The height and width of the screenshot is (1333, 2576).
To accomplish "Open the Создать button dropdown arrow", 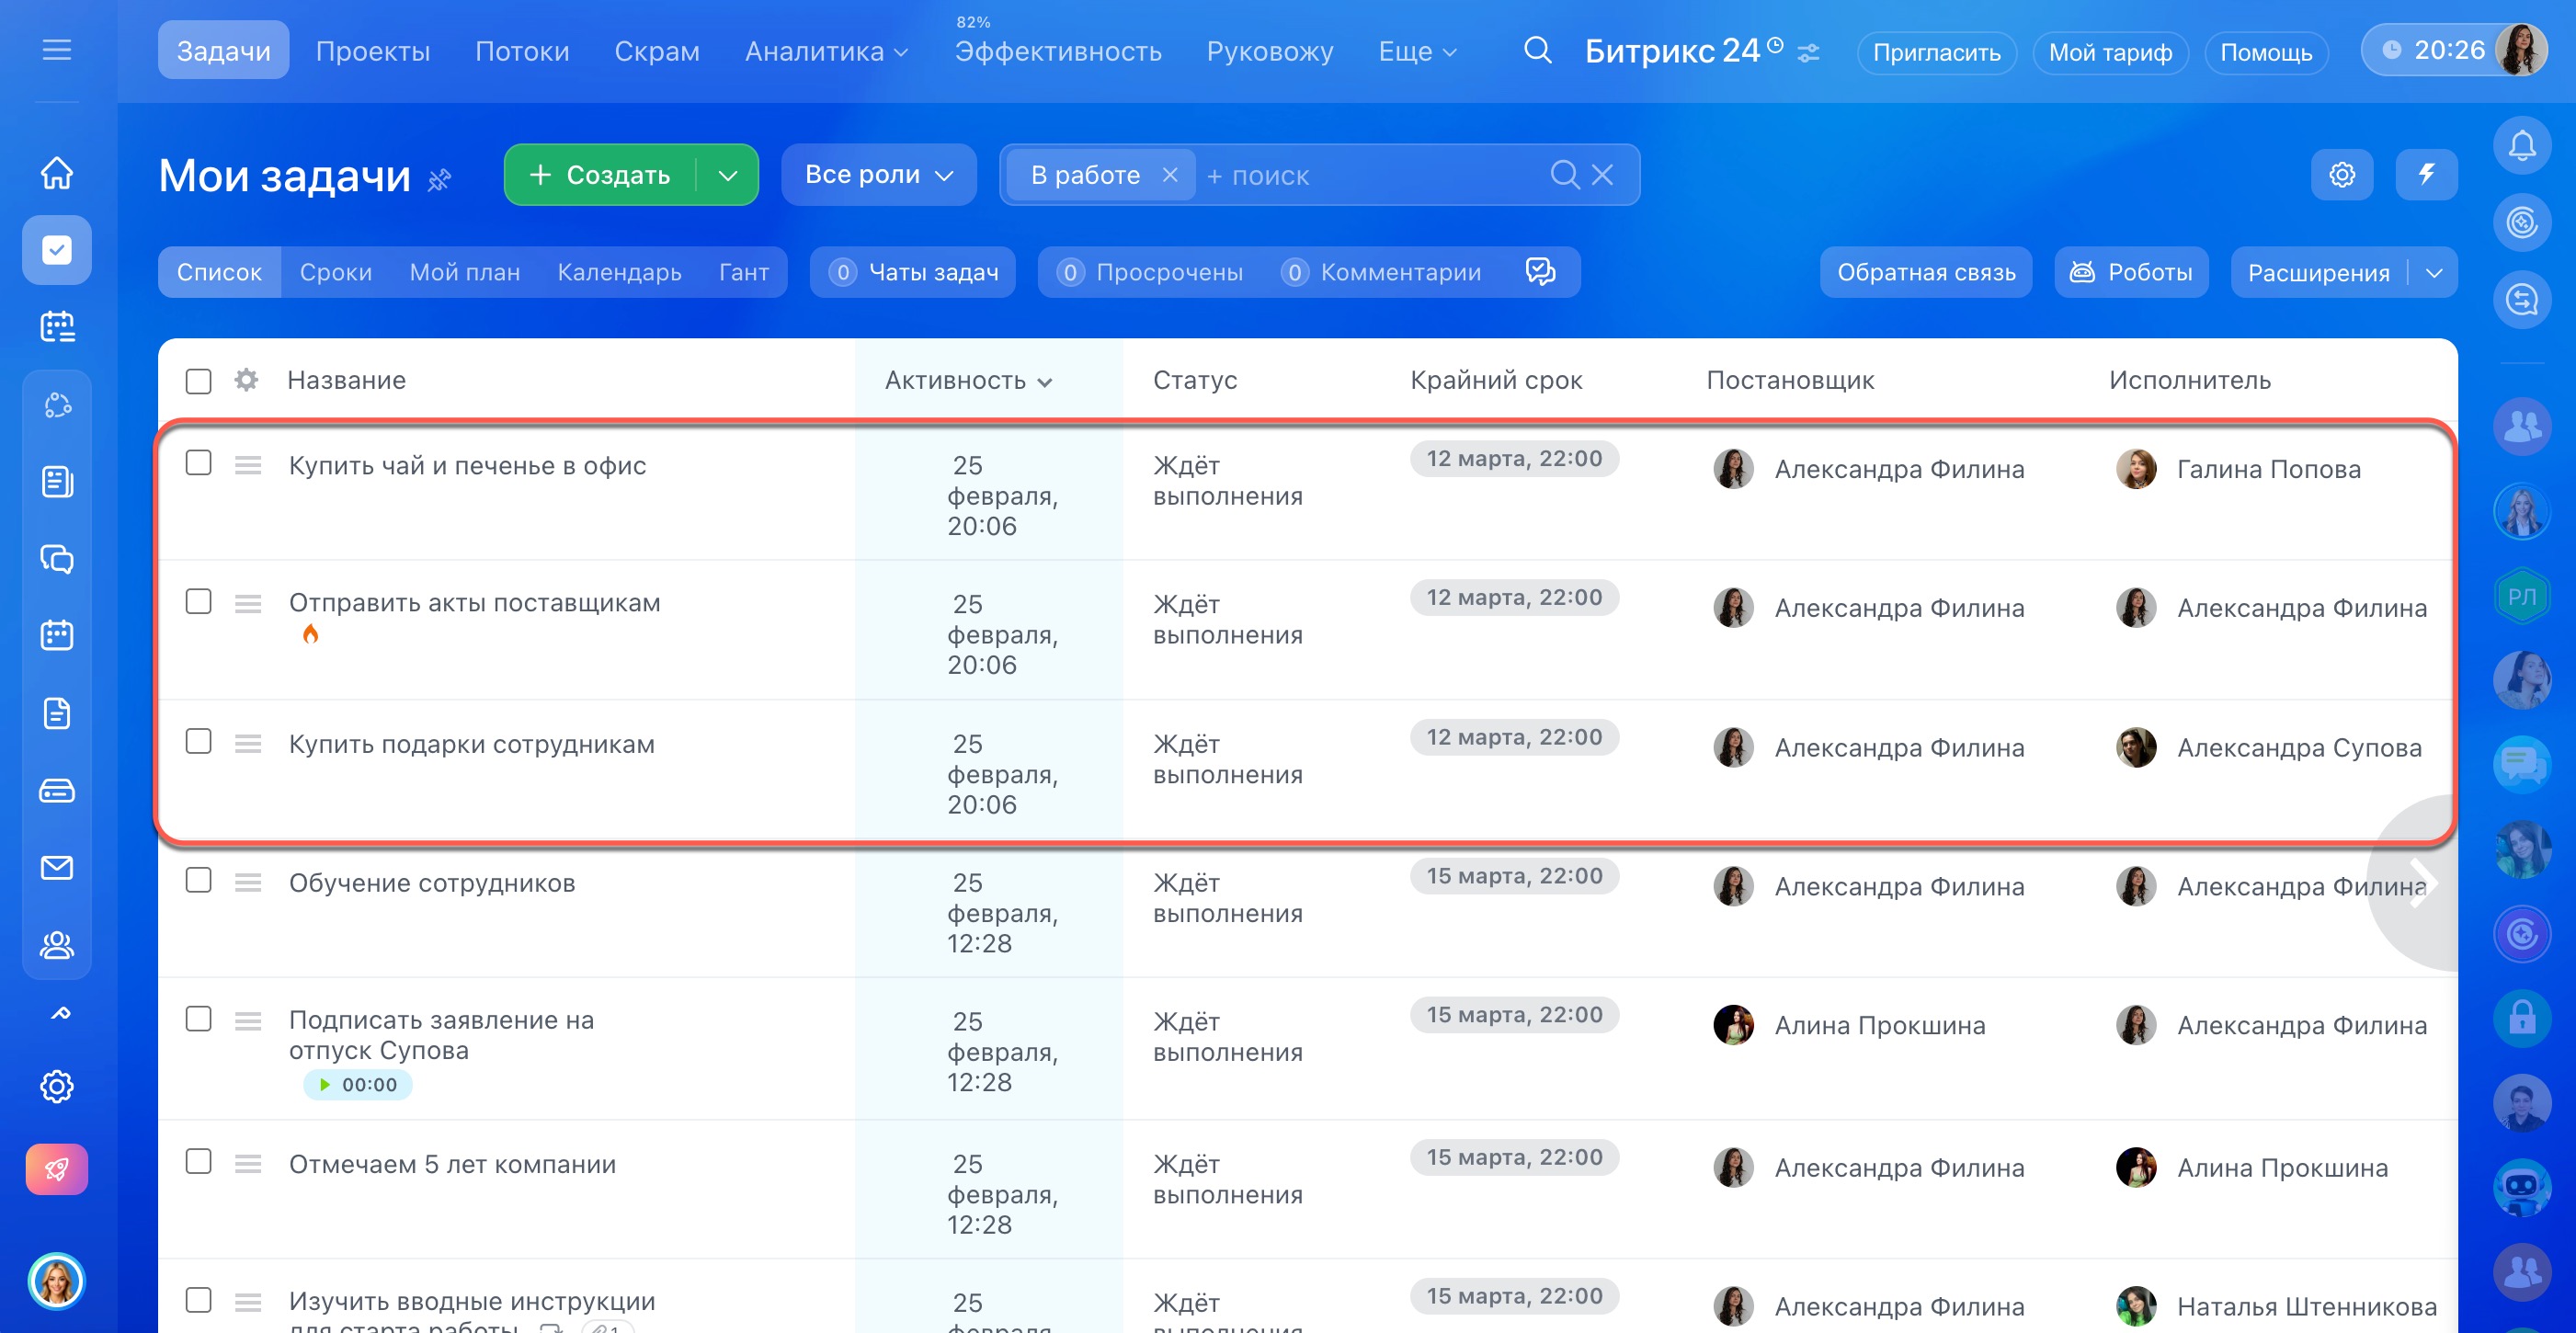I will click(x=727, y=175).
